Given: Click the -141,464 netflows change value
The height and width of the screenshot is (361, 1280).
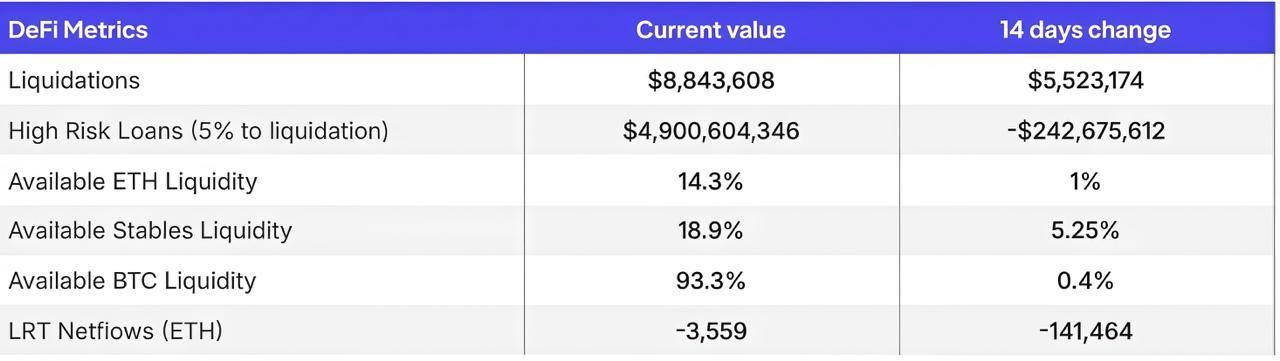Looking at the screenshot, I should coord(1086,331).
